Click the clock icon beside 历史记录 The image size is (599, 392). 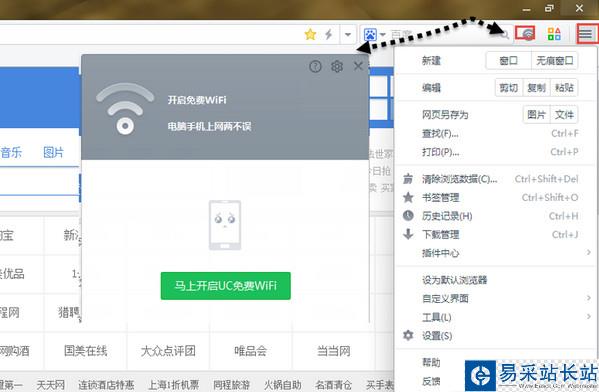click(408, 215)
